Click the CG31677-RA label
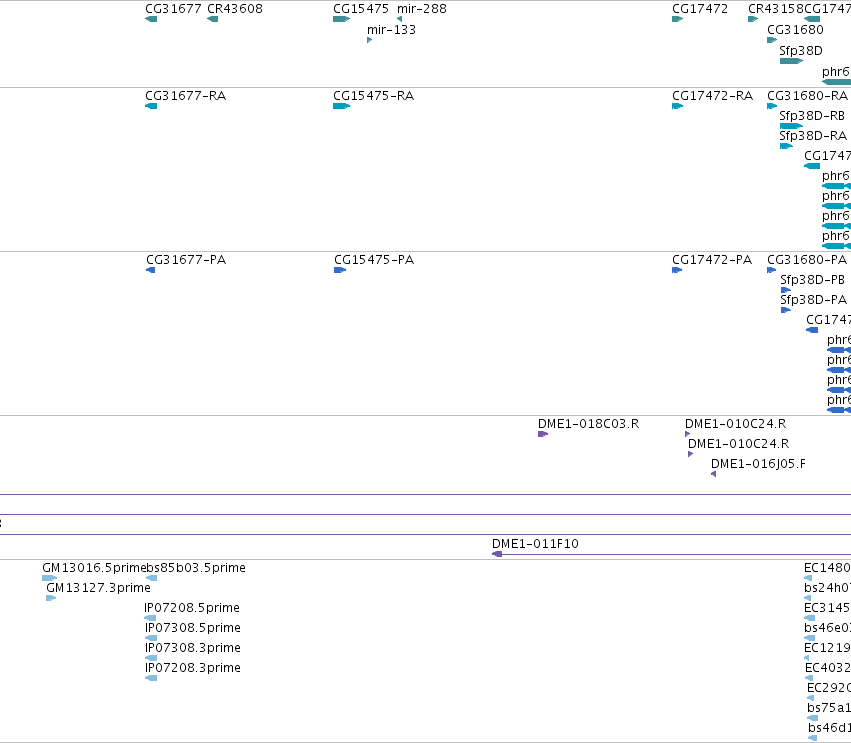This screenshot has height=743, width=851. 186,96
